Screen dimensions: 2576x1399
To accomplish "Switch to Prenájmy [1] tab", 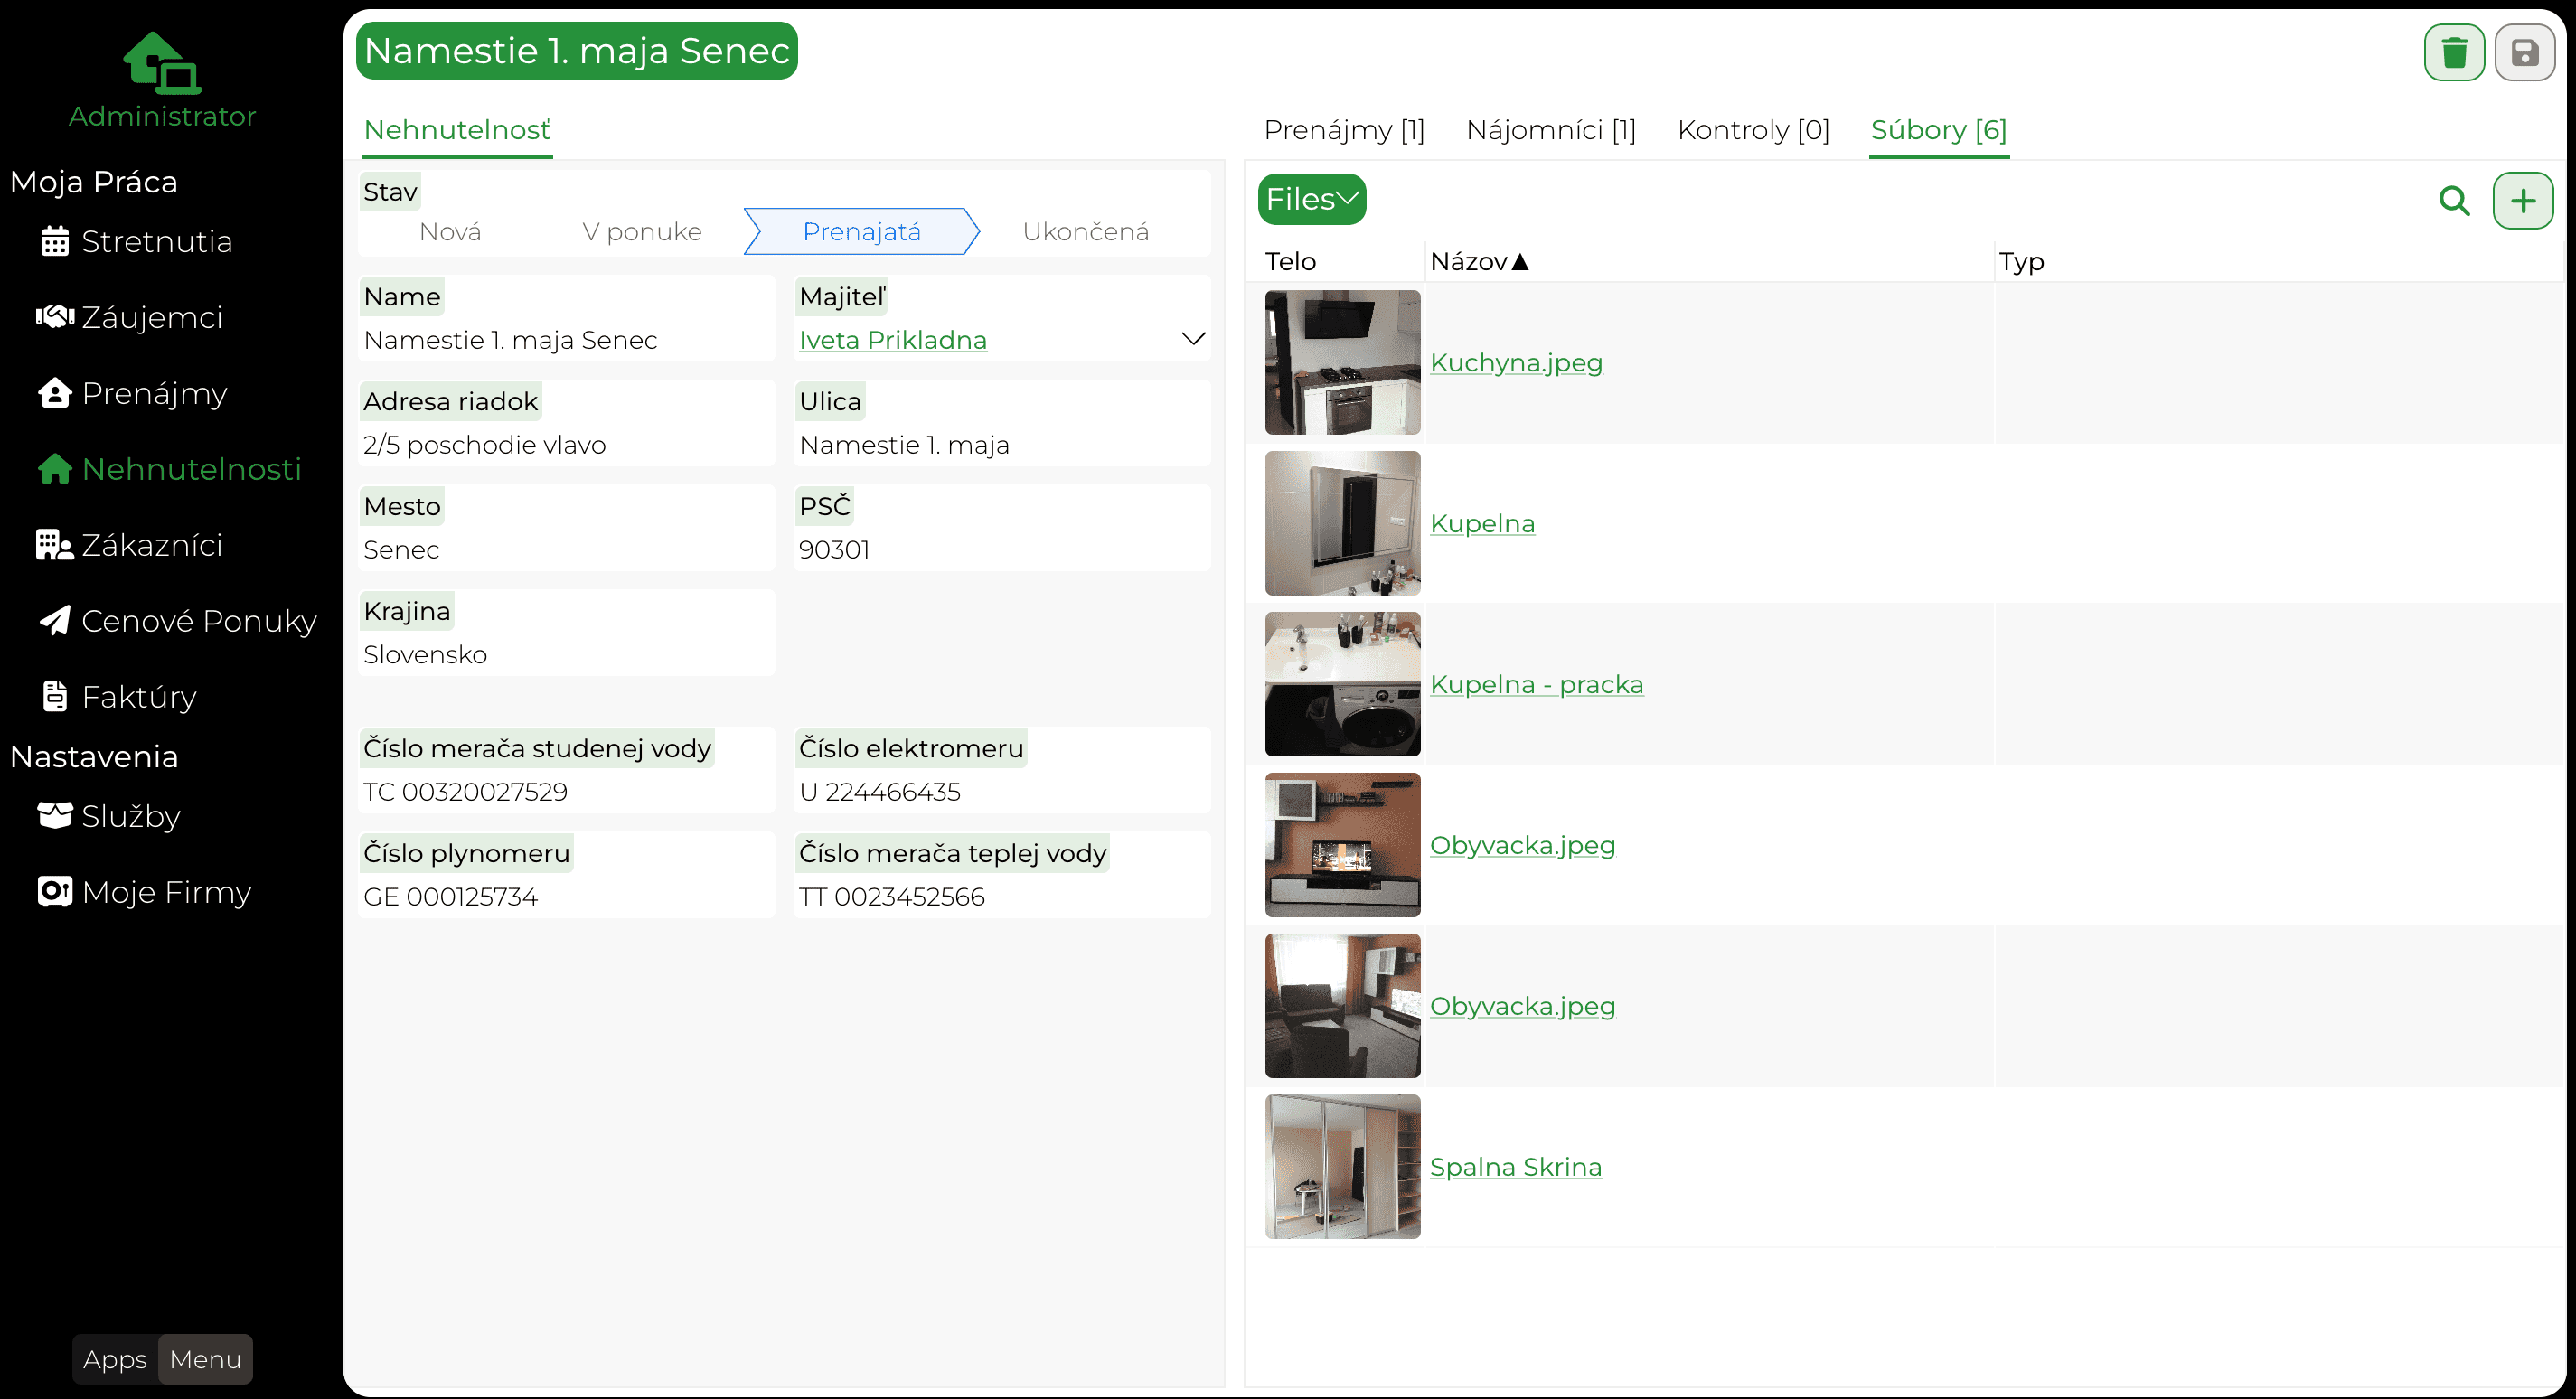I will click(x=1343, y=130).
